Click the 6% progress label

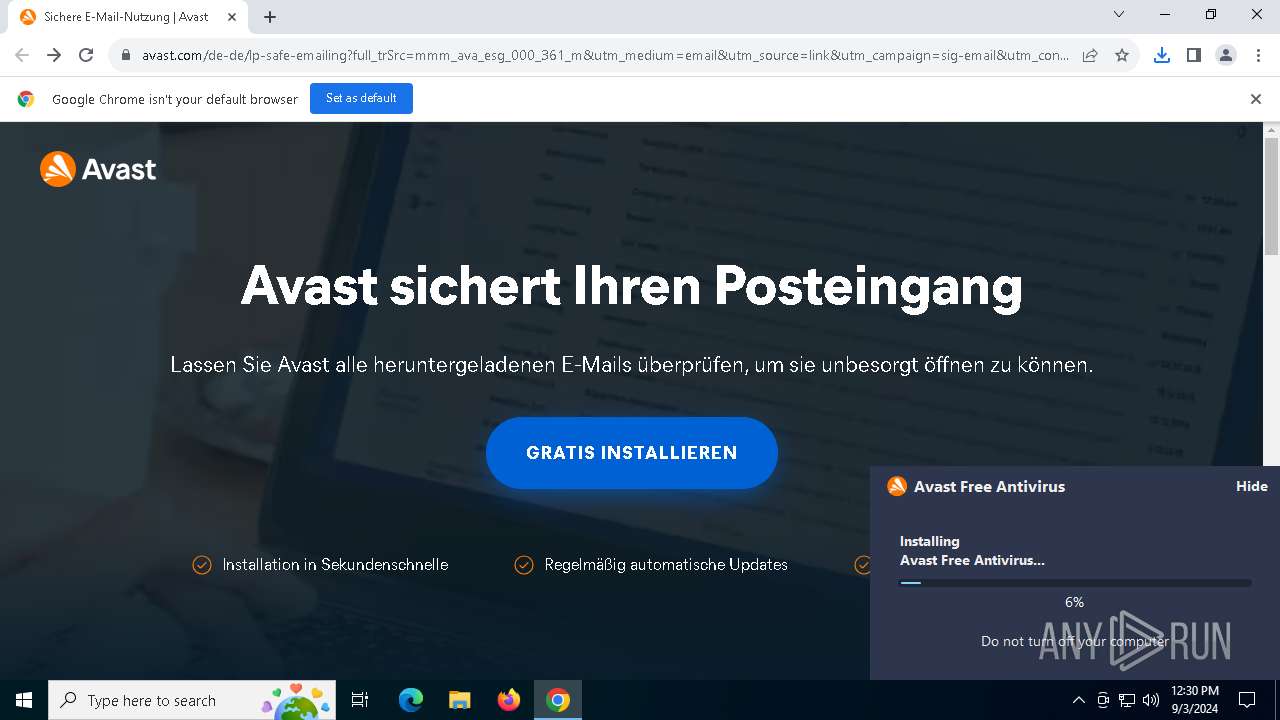point(1075,602)
